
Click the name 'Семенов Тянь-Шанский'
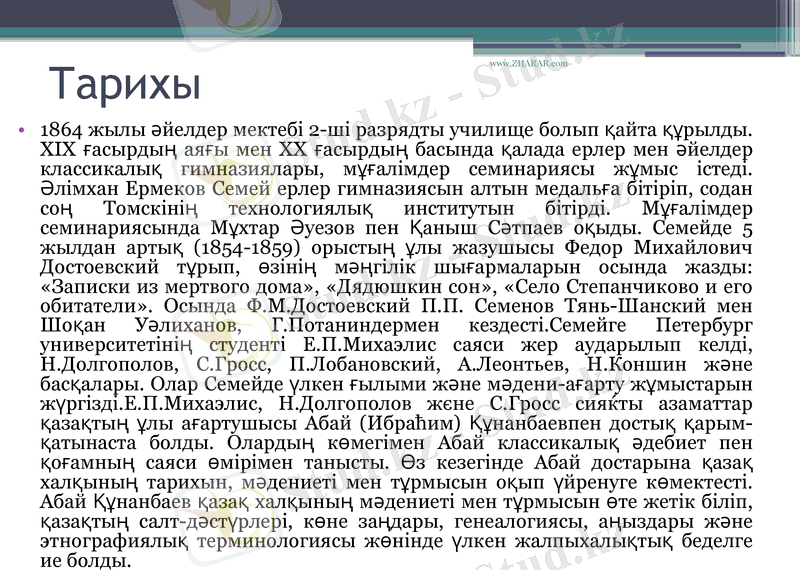pyautogui.click(x=591, y=306)
